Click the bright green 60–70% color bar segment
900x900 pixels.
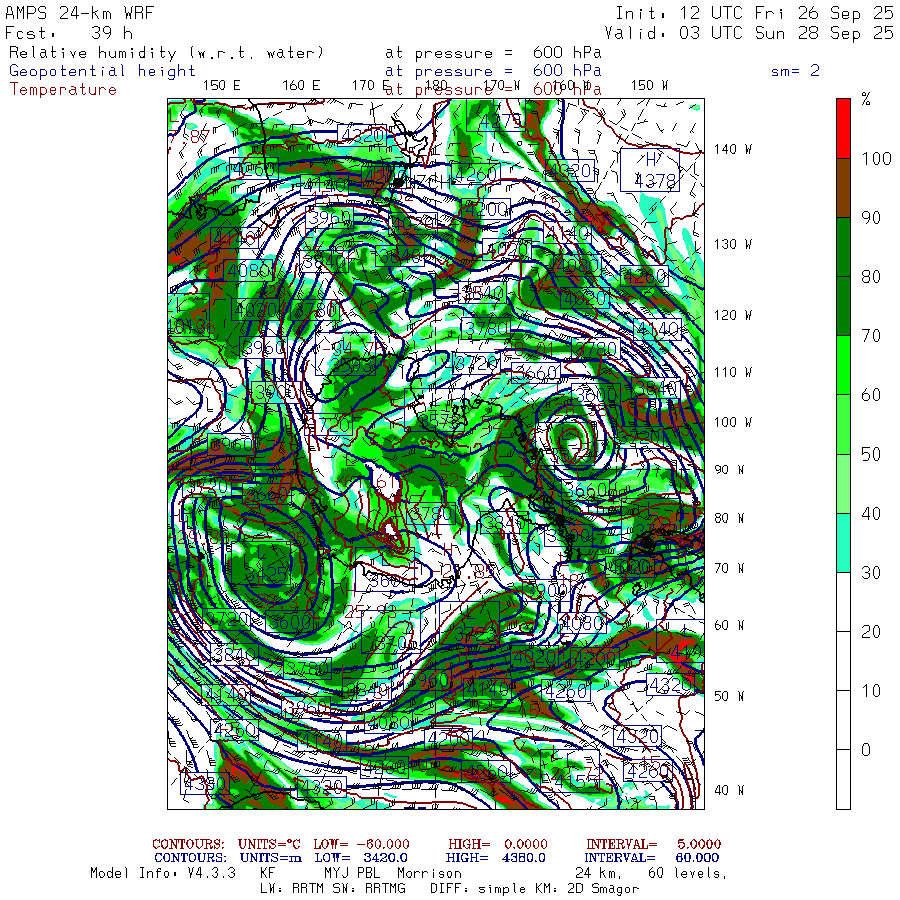[843, 365]
